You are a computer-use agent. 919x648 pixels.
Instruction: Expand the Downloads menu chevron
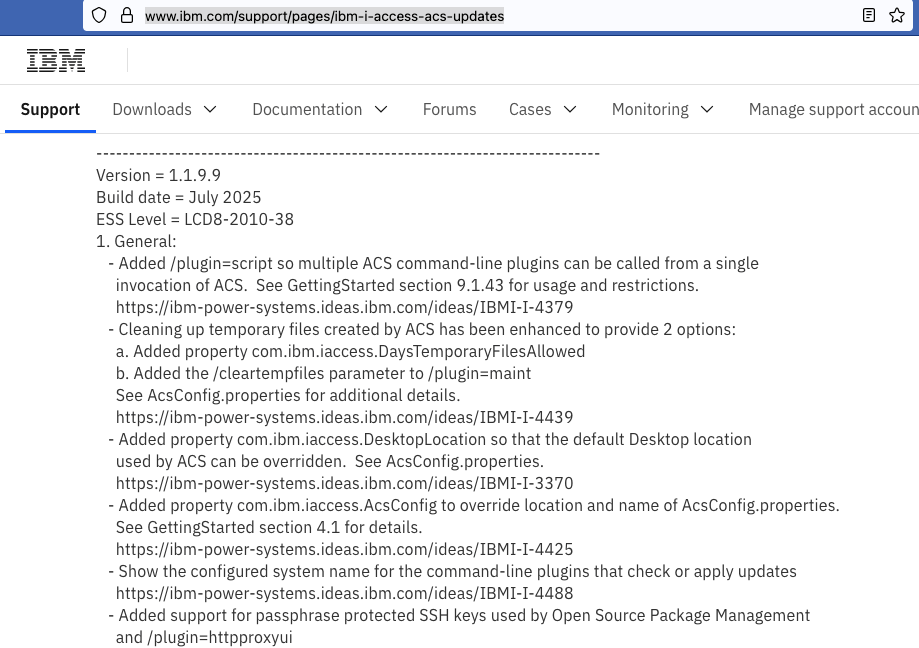coord(210,110)
